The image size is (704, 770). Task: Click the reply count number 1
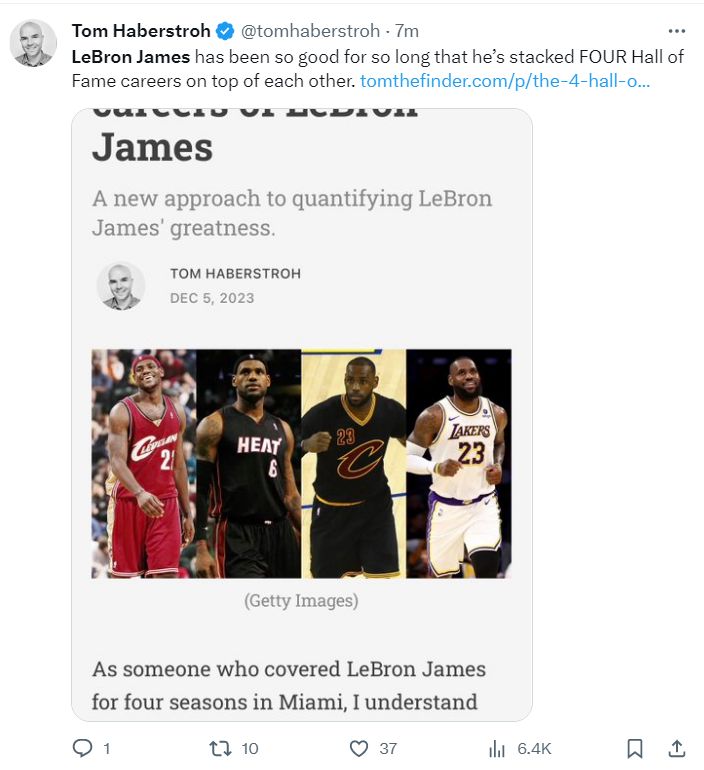point(107,748)
